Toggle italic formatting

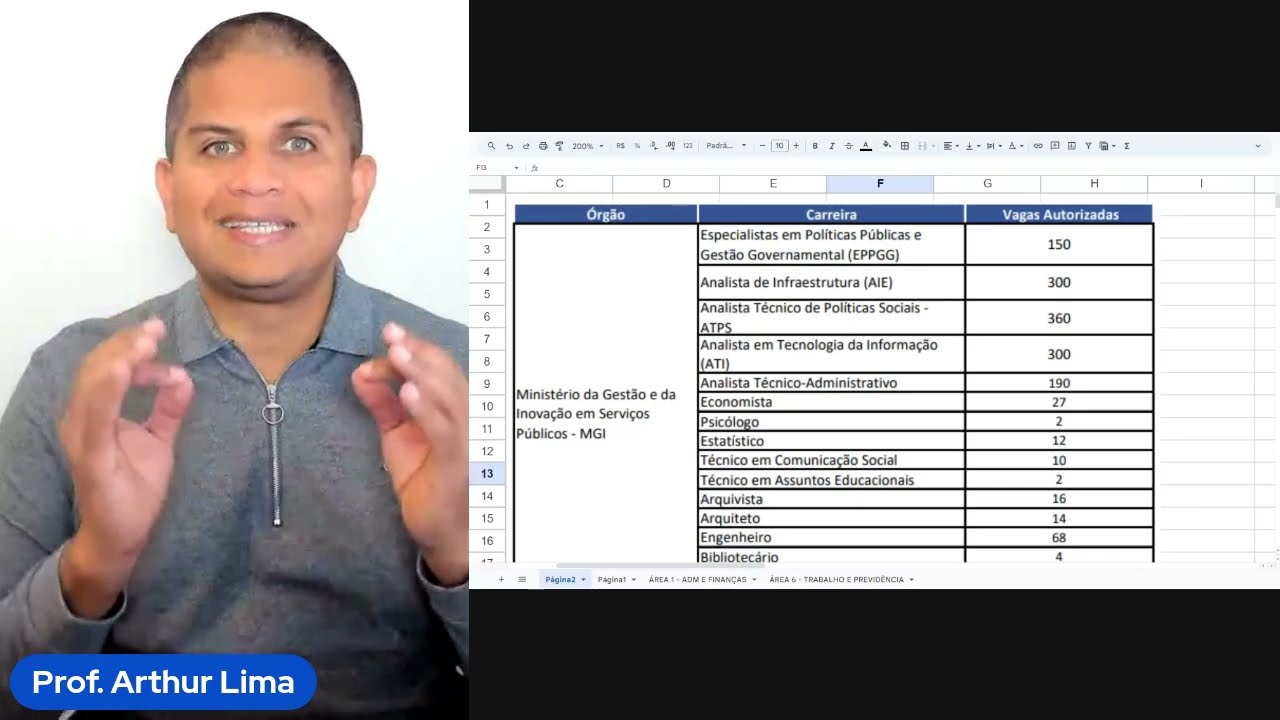click(x=831, y=146)
